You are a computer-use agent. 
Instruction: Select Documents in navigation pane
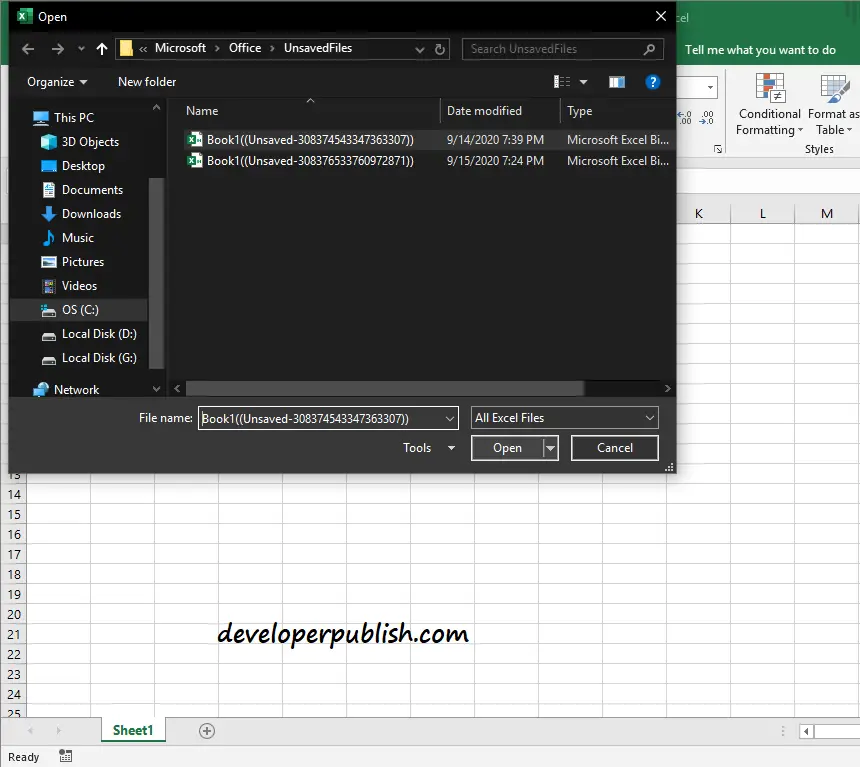click(92, 190)
